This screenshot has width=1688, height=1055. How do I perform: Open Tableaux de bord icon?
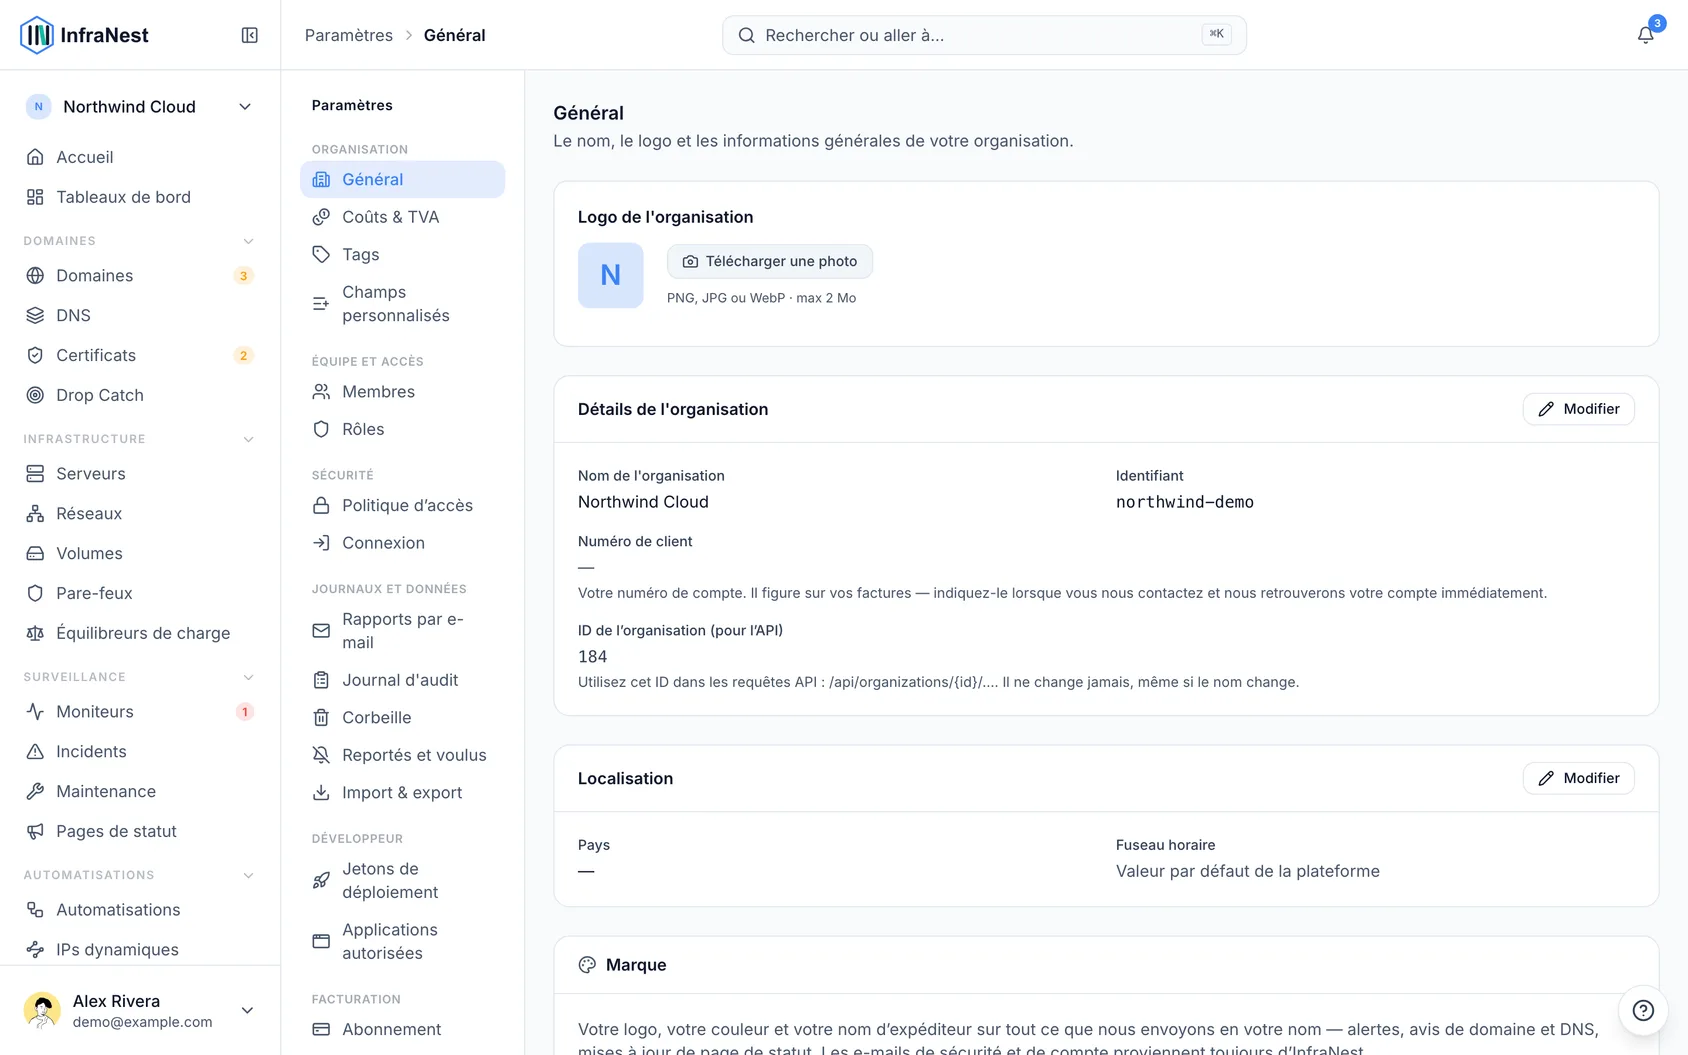(35, 197)
